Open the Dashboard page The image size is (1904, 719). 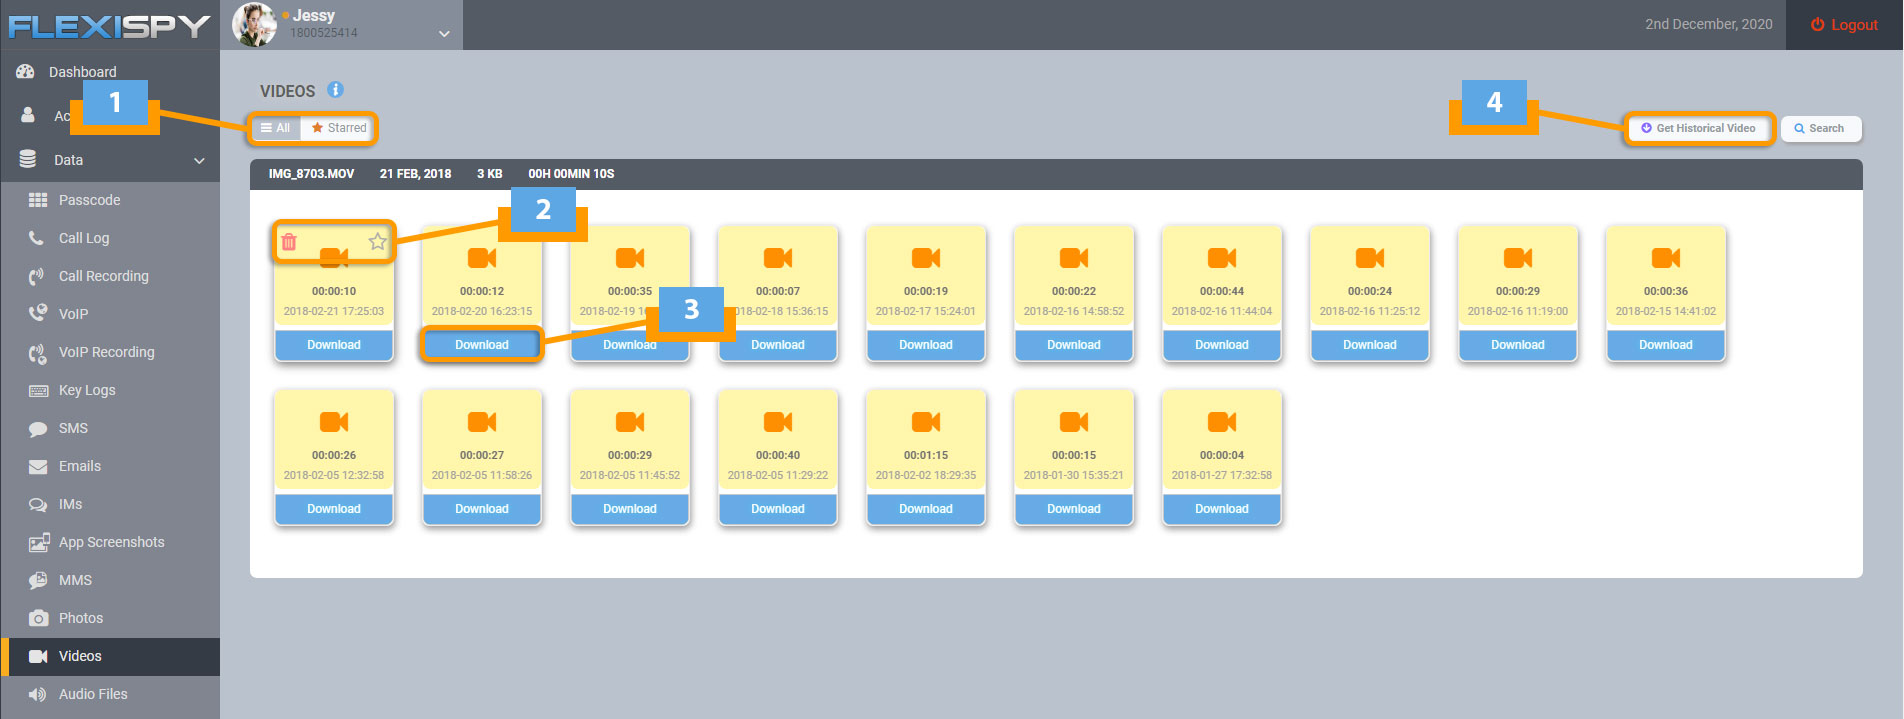[x=82, y=72]
